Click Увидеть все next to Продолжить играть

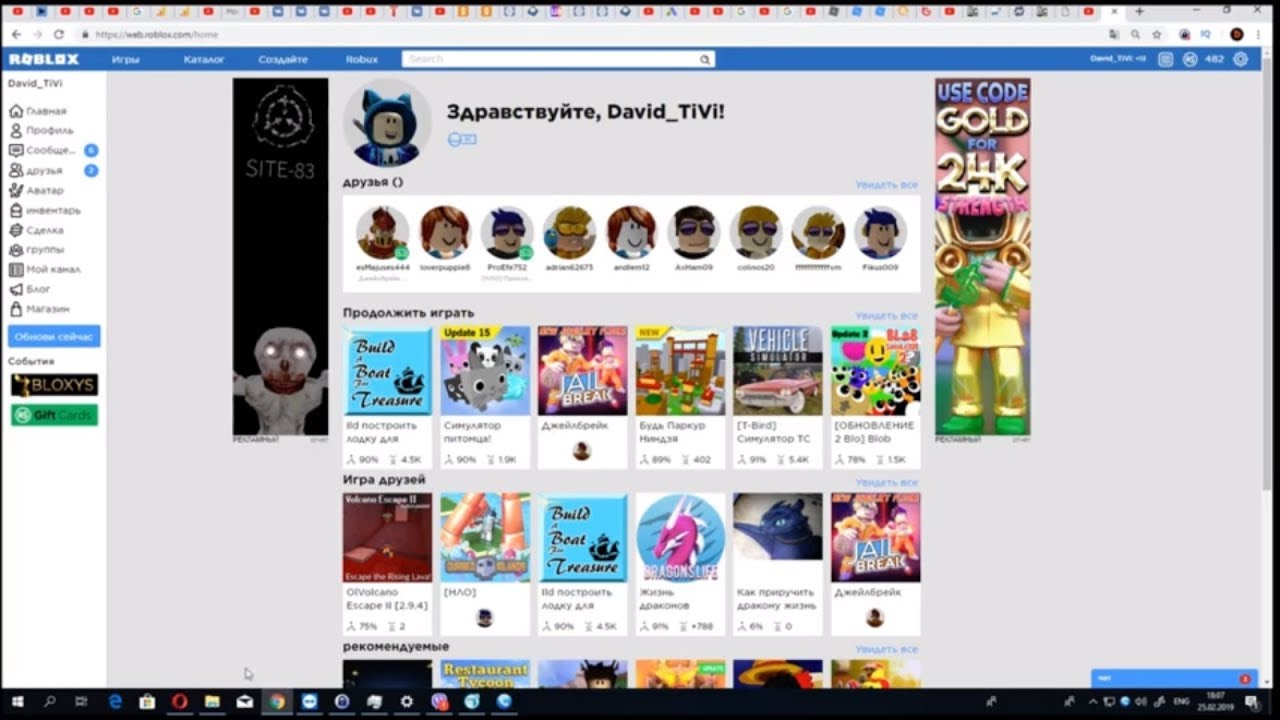tap(886, 316)
